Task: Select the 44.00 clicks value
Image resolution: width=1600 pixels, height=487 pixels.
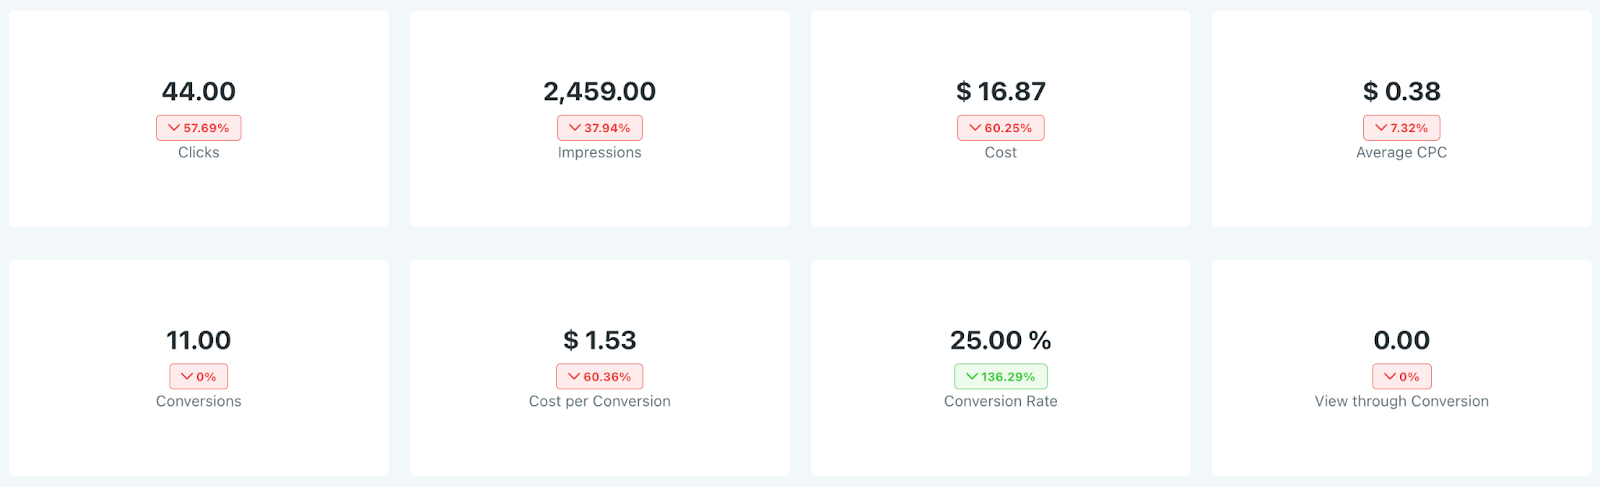Action: [199, 92]
